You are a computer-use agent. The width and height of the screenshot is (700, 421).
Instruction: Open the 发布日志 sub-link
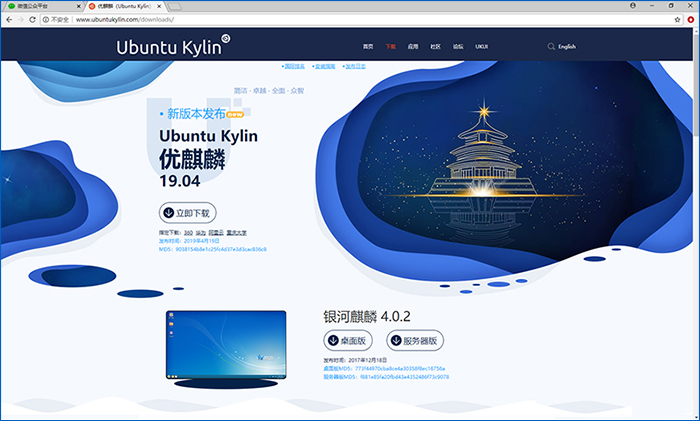(x=354, y=66)
